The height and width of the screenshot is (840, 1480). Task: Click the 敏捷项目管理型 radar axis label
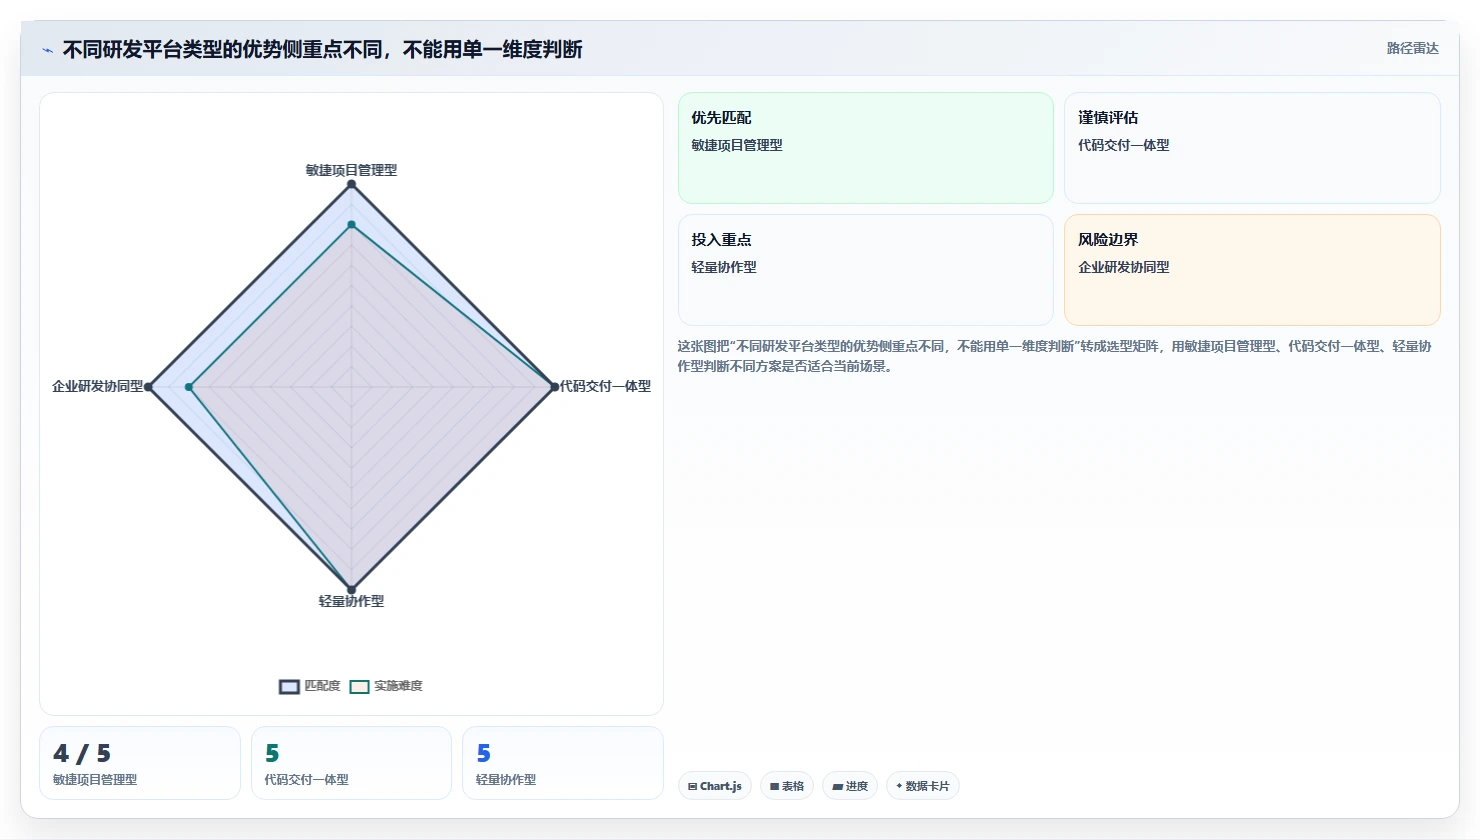click(x=351, y=170)
